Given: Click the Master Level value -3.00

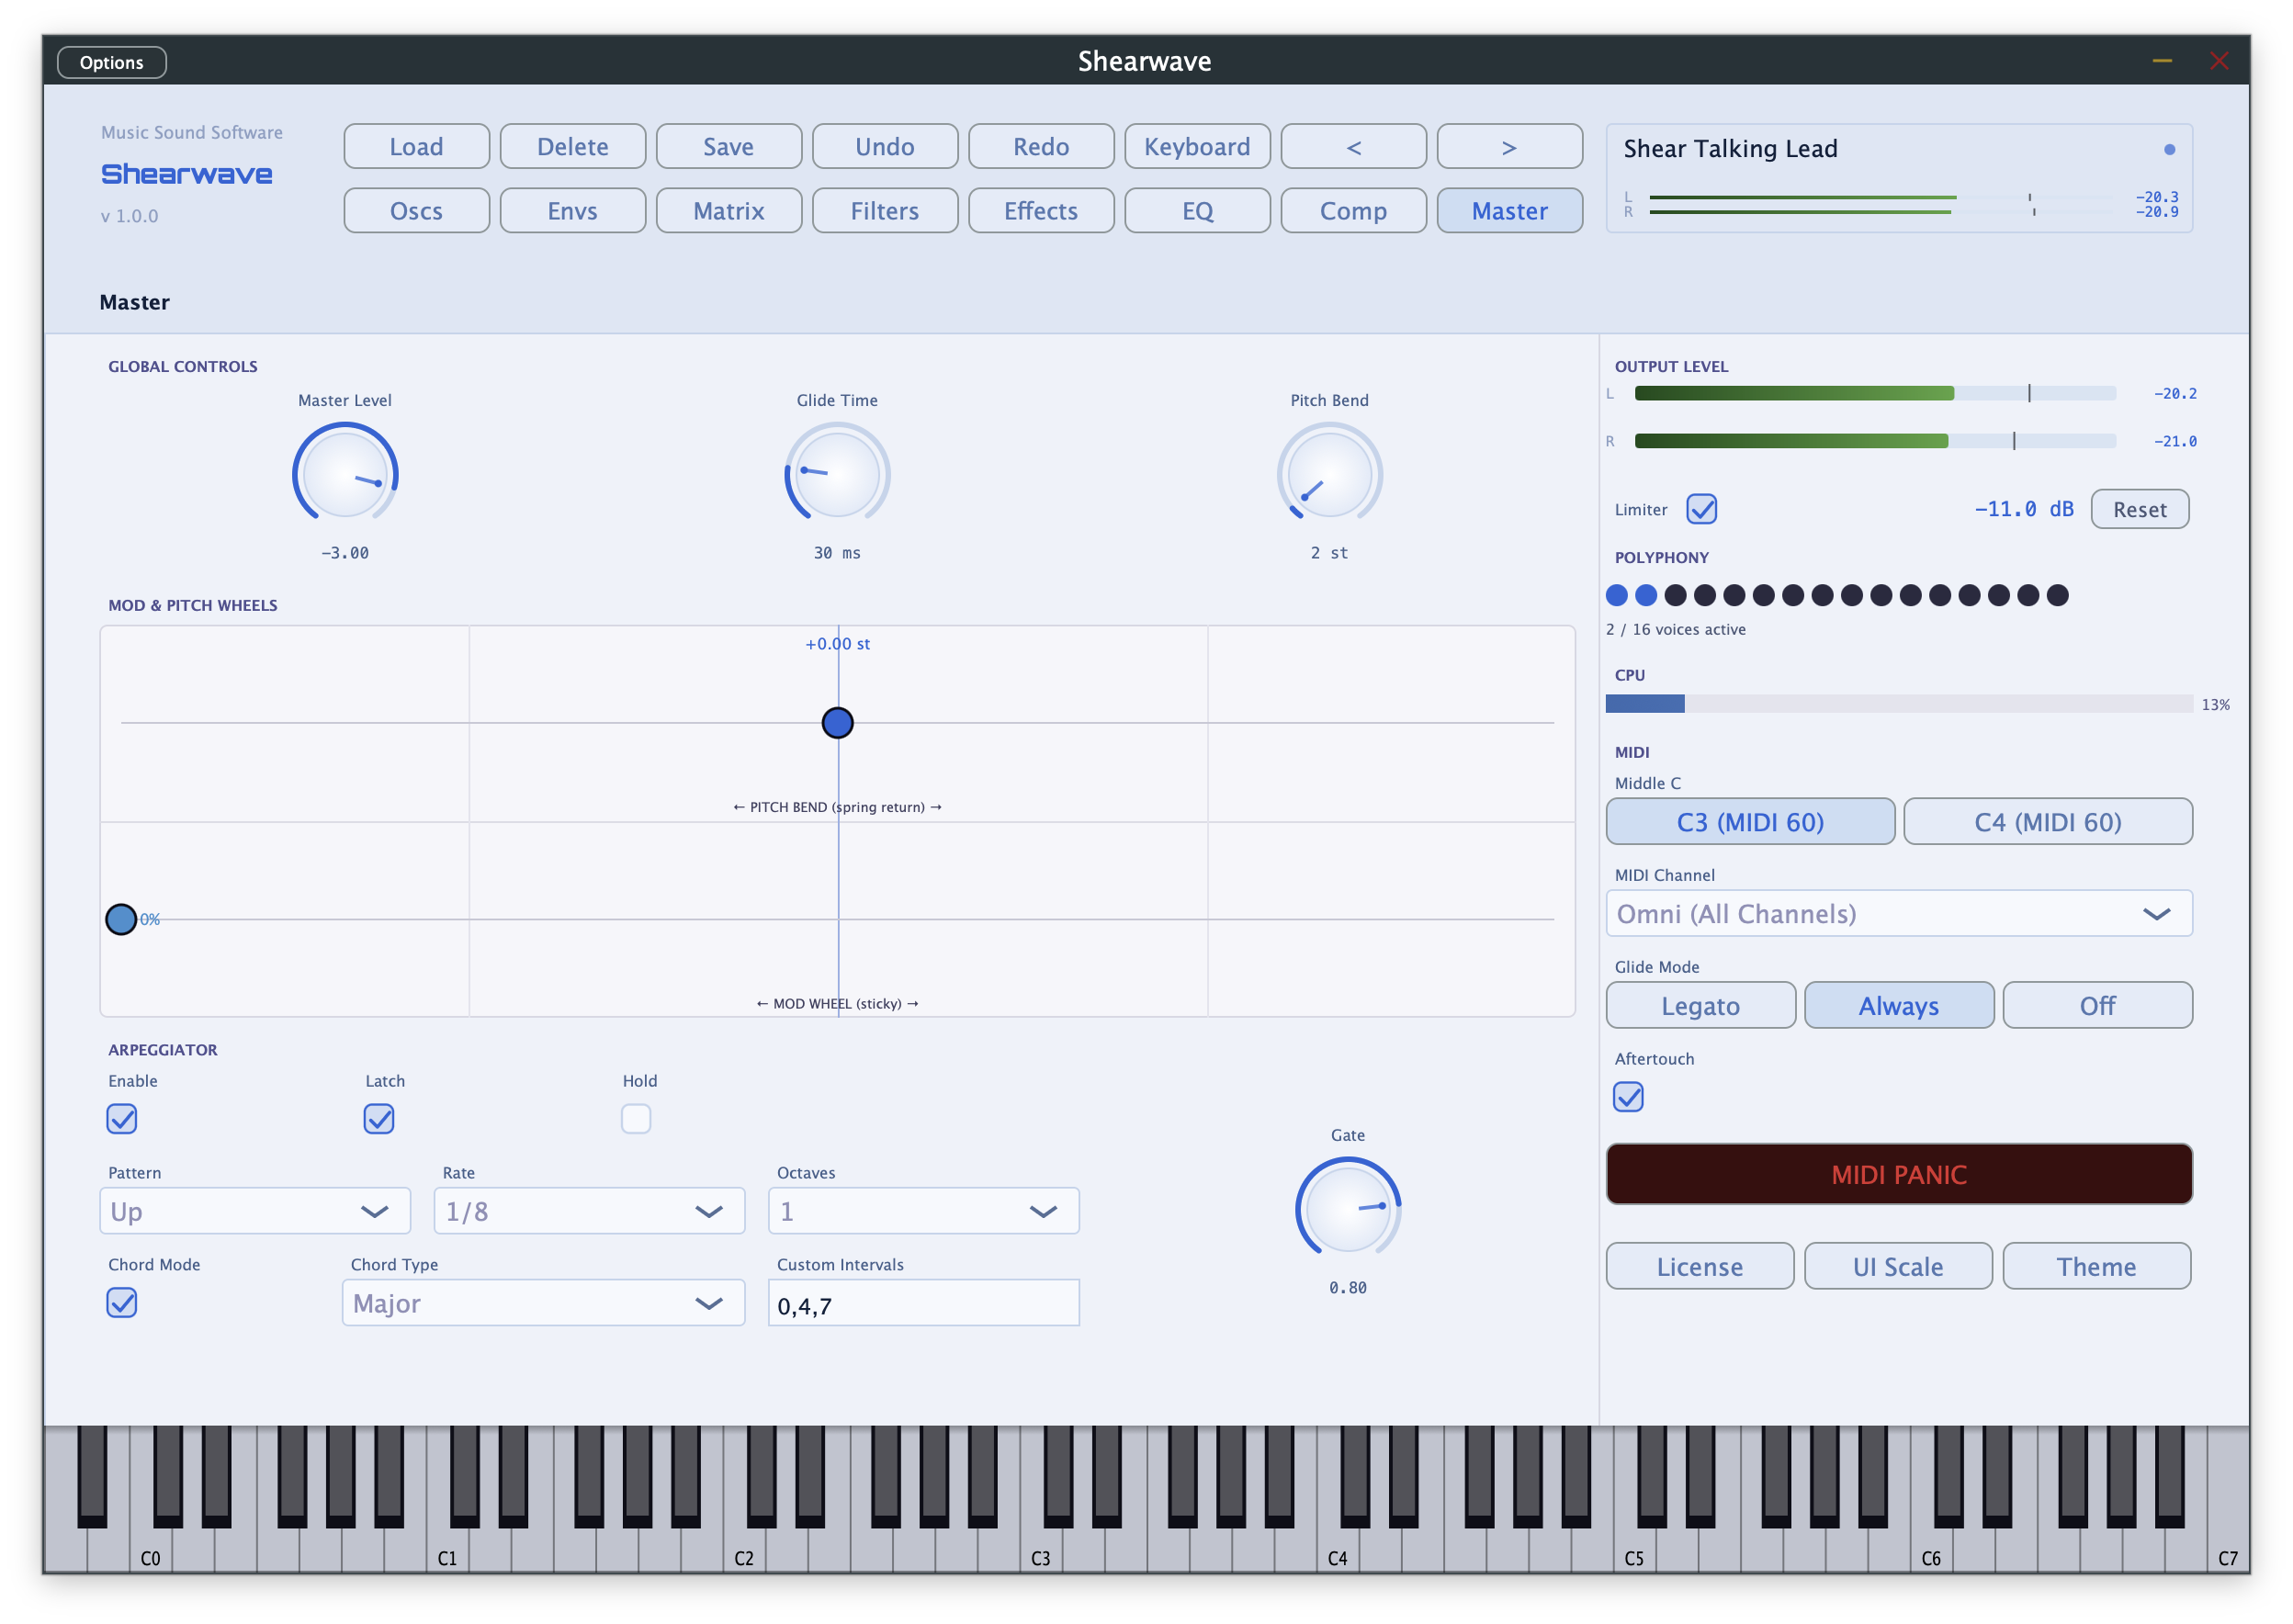Looking at the screenshot, I should pos(345,553).
